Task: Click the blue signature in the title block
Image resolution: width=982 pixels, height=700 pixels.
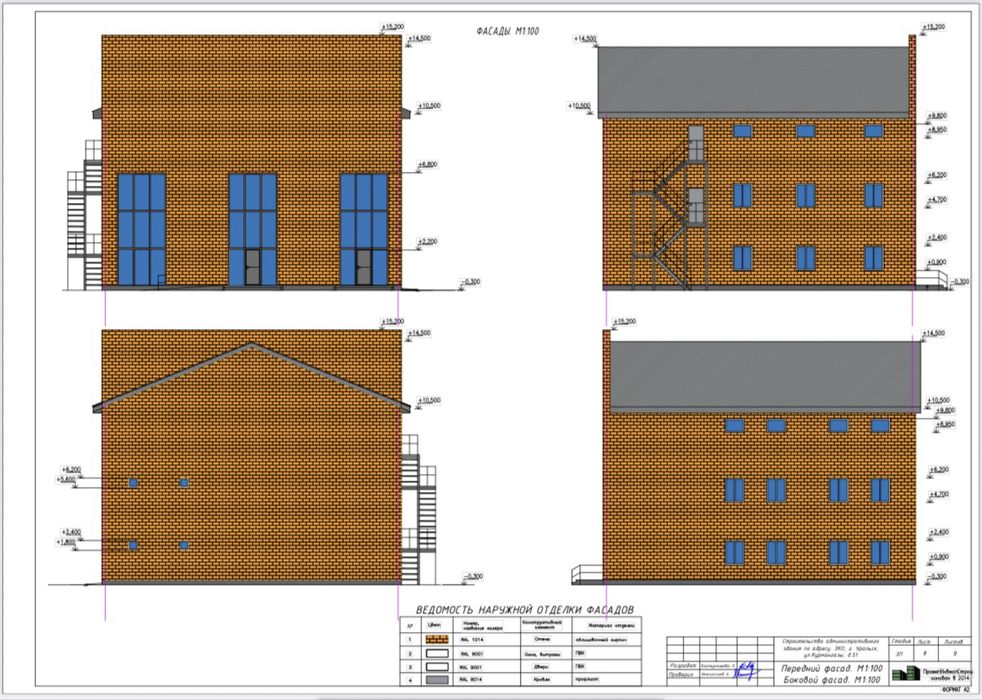Action: click(x=747, y=671)
